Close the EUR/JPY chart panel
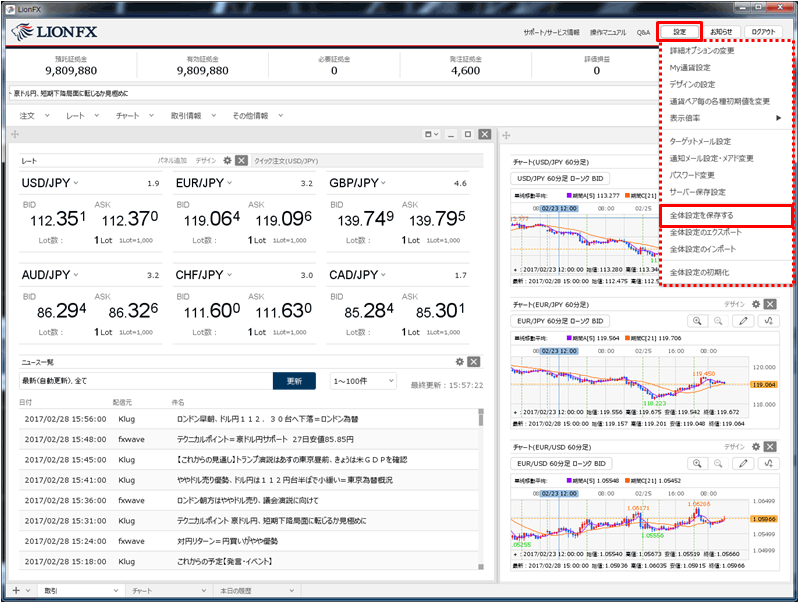This screenshot has width=799, height=603. click(770, 304)
